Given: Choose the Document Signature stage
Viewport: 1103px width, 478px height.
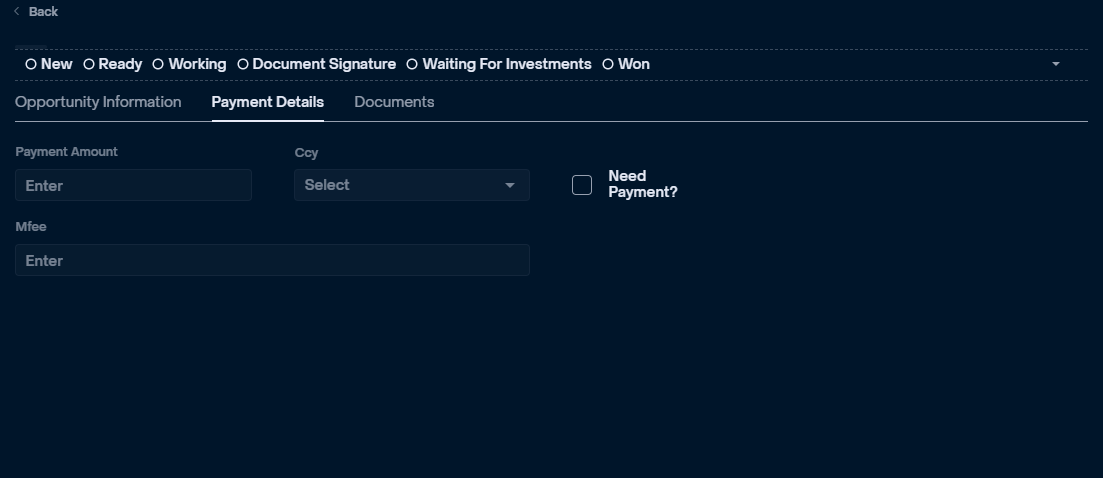Looking at the screenshot, I should (317, 64).
